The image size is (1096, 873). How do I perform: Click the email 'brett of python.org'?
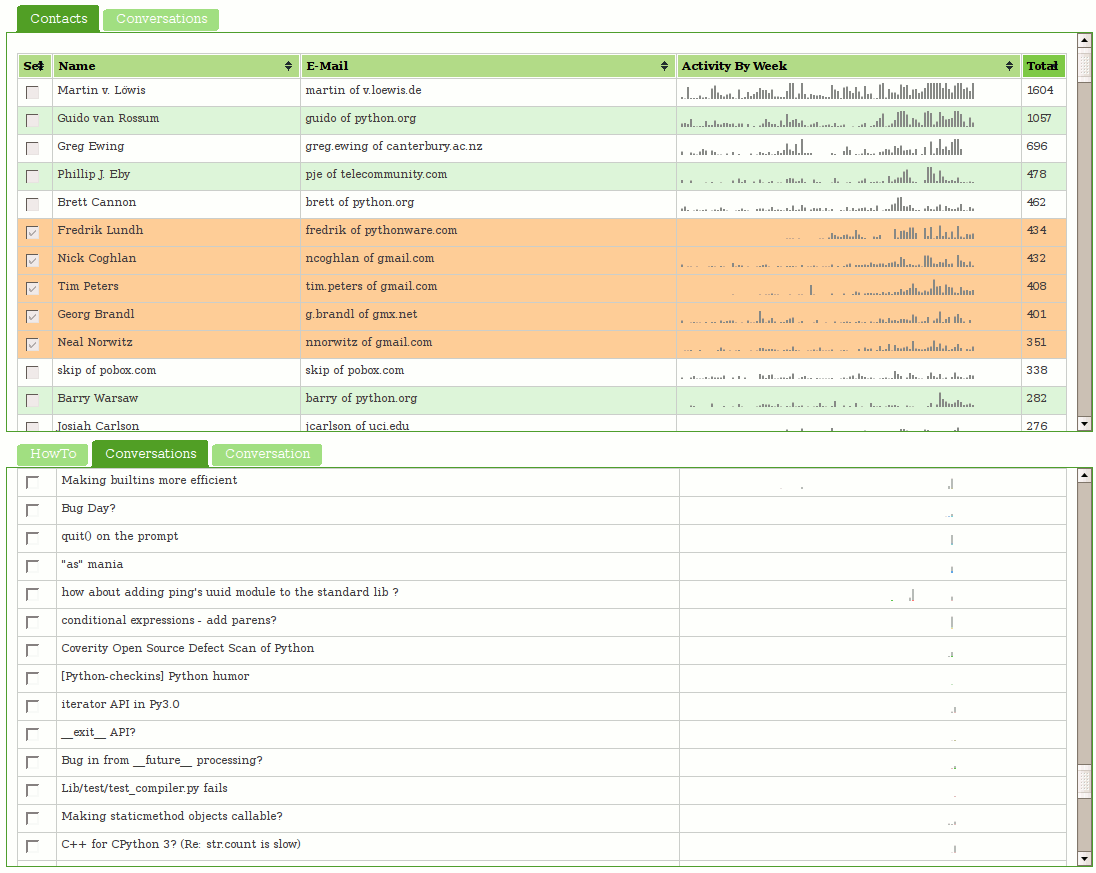[x=360, y=202]
